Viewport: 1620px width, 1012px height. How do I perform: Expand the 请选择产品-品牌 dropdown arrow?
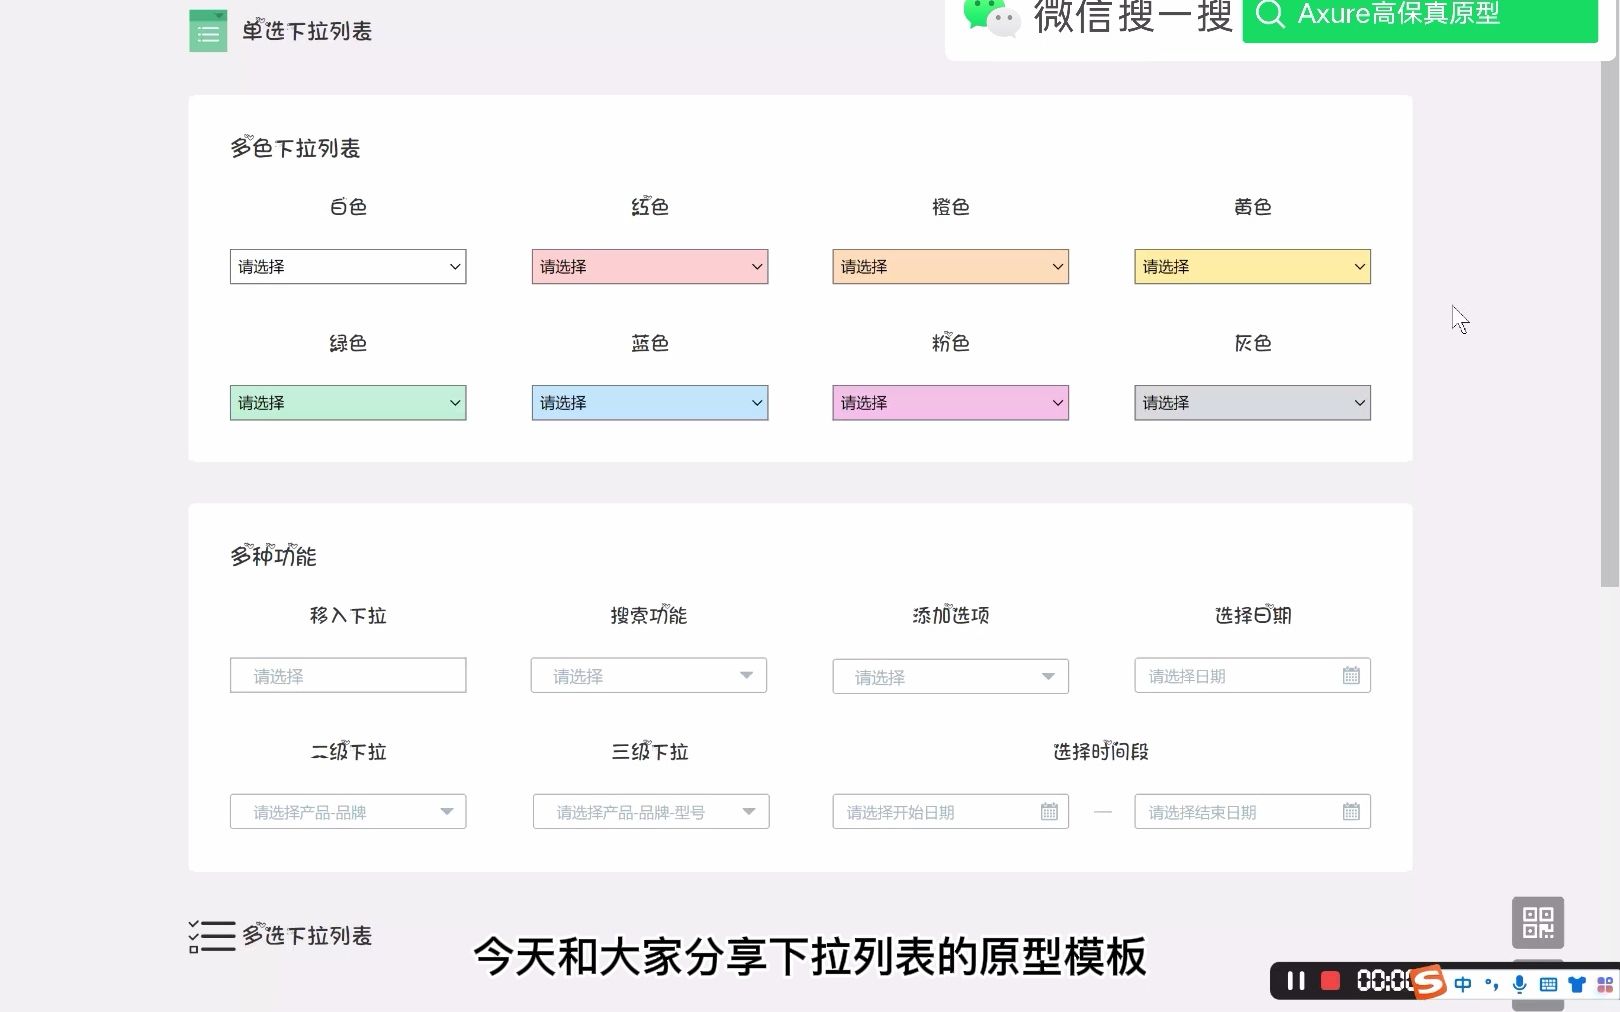tap(447, 812)
